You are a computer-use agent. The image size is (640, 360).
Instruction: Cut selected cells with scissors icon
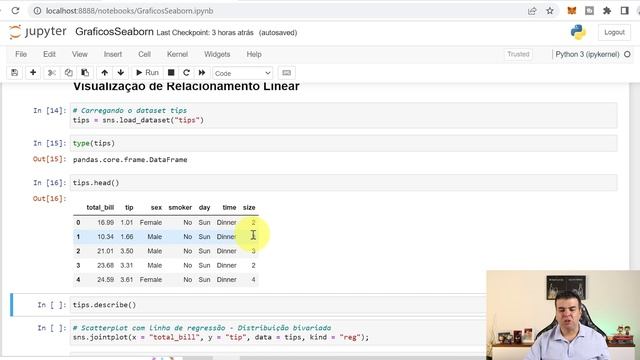click(x=51, y=73)
